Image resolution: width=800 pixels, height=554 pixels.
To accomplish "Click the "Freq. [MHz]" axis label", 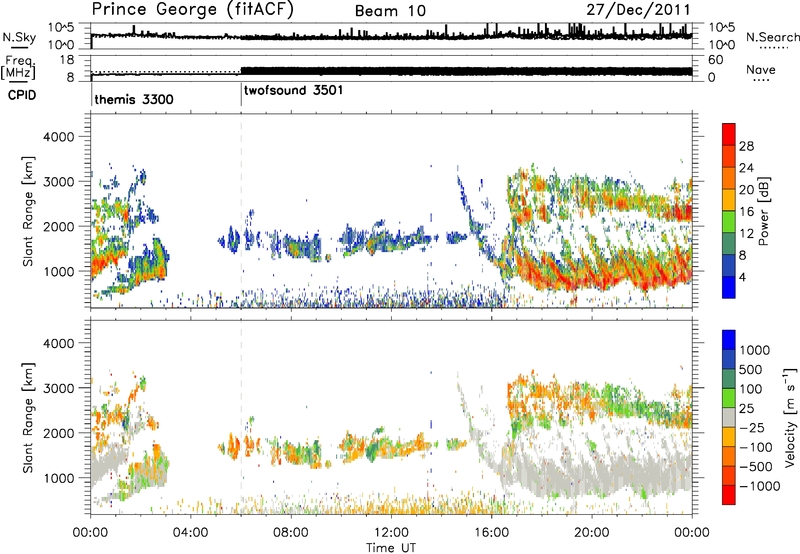I will pyautogui.click(x=18, y=68).
